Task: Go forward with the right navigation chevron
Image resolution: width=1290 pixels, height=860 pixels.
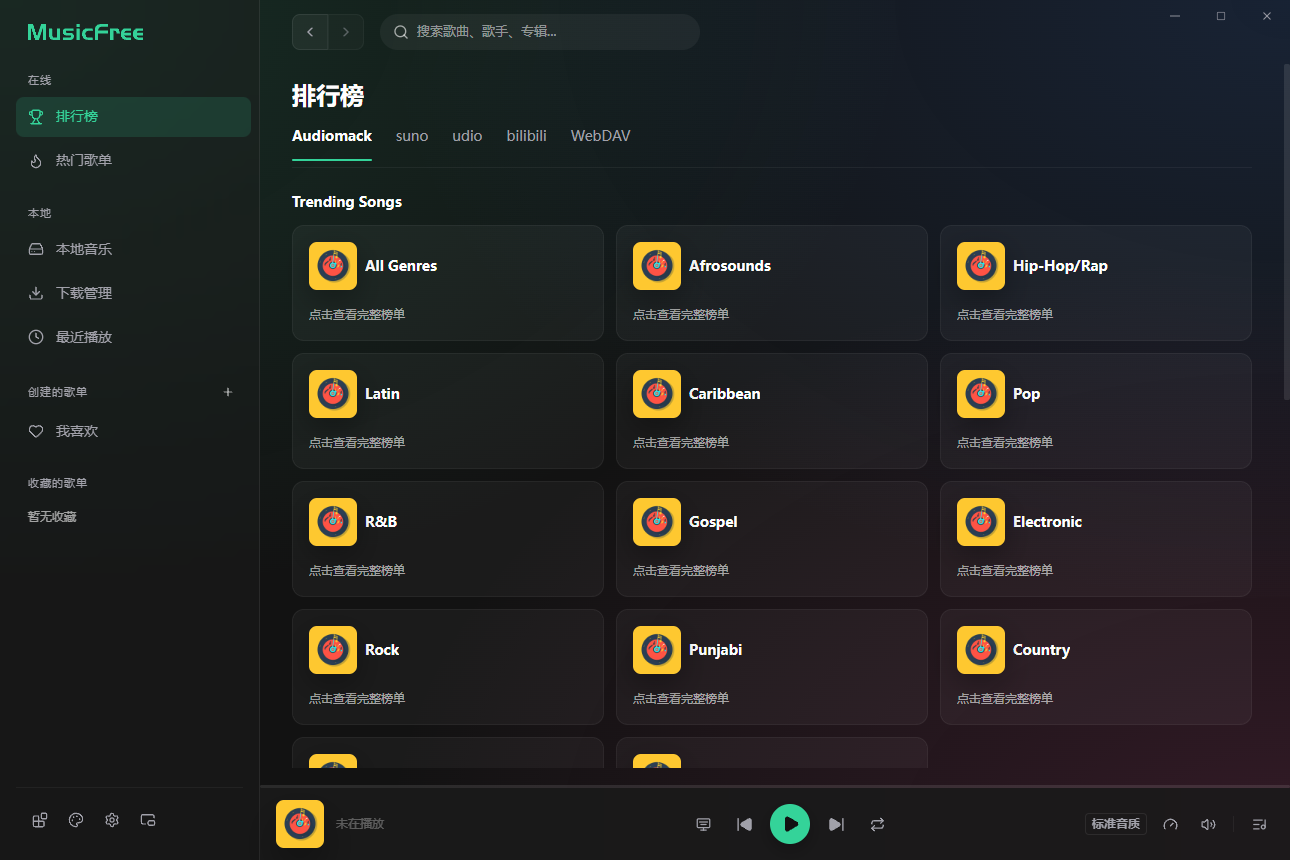Action: [346, 31]
